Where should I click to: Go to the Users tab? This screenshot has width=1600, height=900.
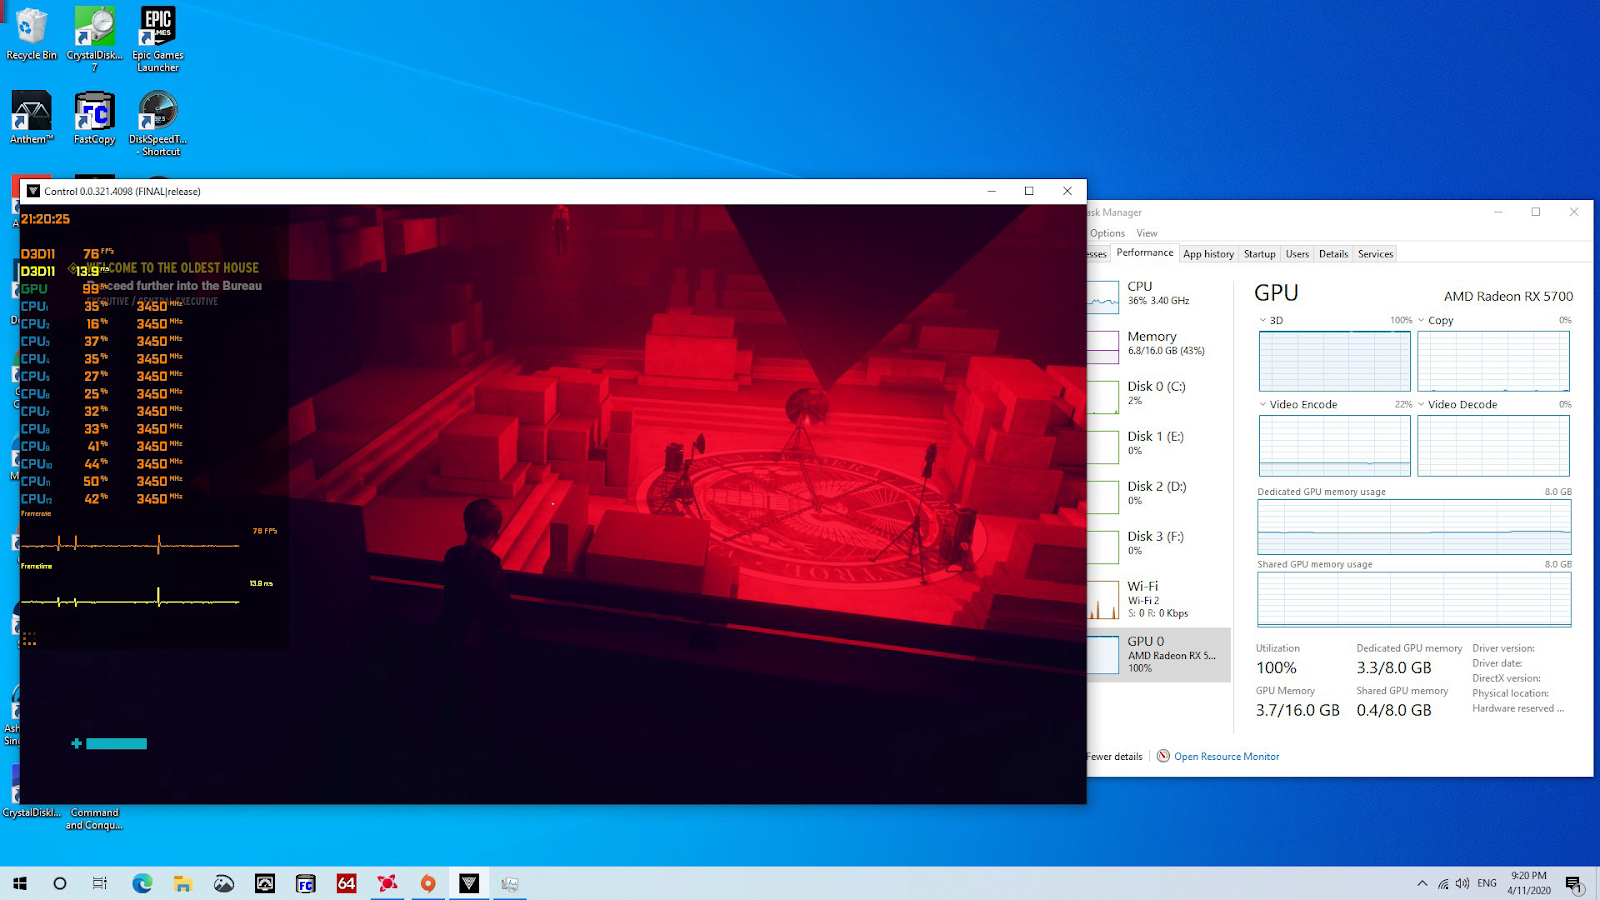coord(1297,254)
